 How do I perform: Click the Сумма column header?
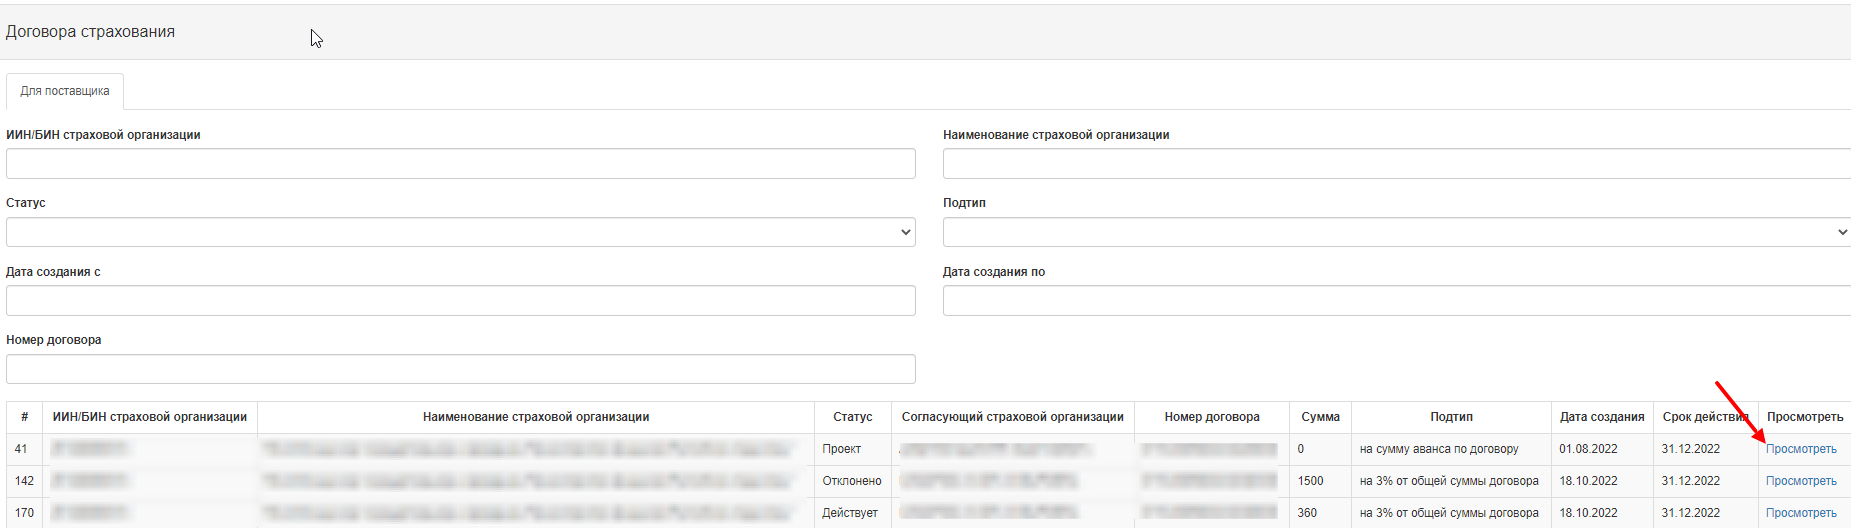pos(1320,417)
